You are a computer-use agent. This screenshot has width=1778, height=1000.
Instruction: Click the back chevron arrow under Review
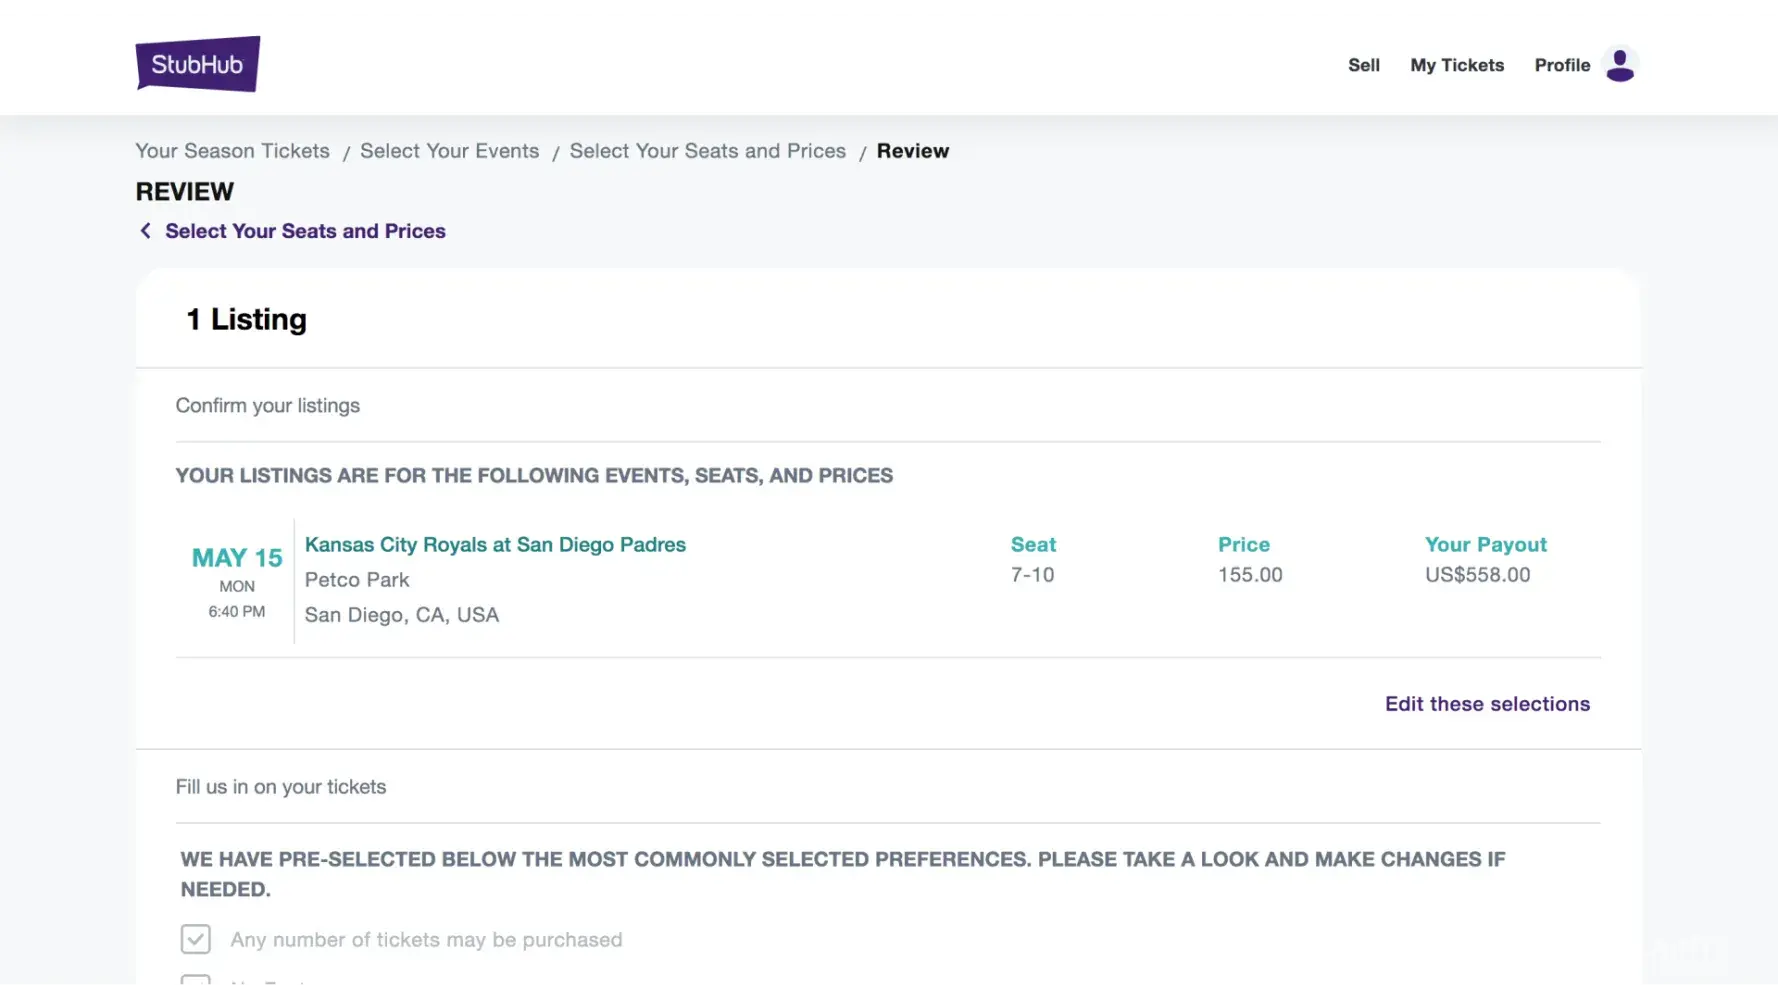pos(146,231)
